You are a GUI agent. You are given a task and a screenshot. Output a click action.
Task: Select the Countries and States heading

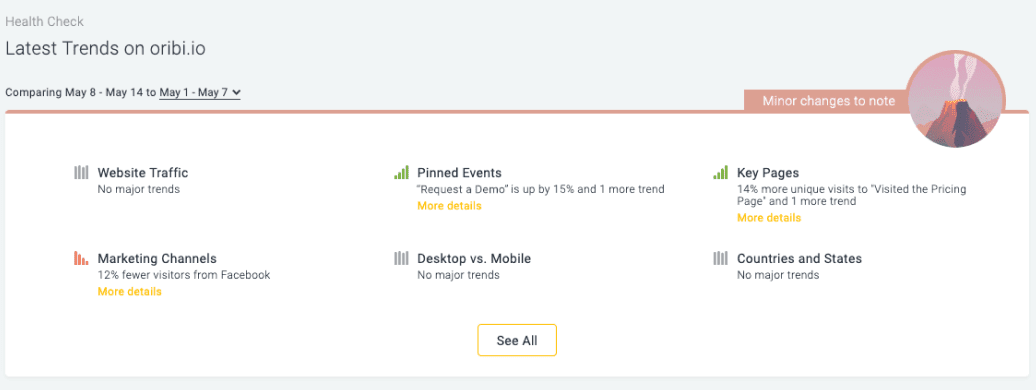tap(799, 259)
